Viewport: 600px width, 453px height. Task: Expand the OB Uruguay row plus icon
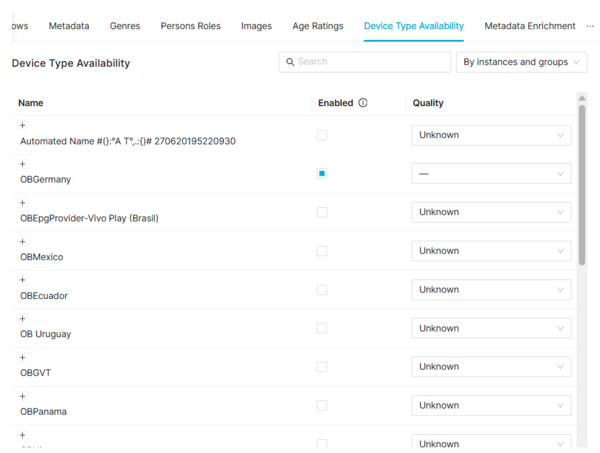point(23,319)
